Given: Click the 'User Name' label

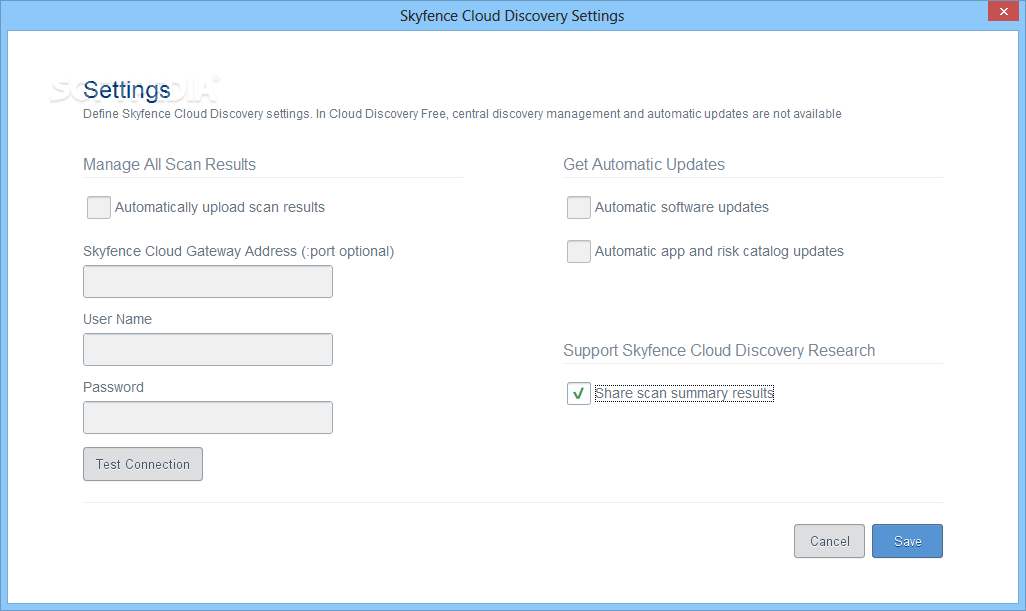Looking at the screenshot, I should [x=117, y=319].
